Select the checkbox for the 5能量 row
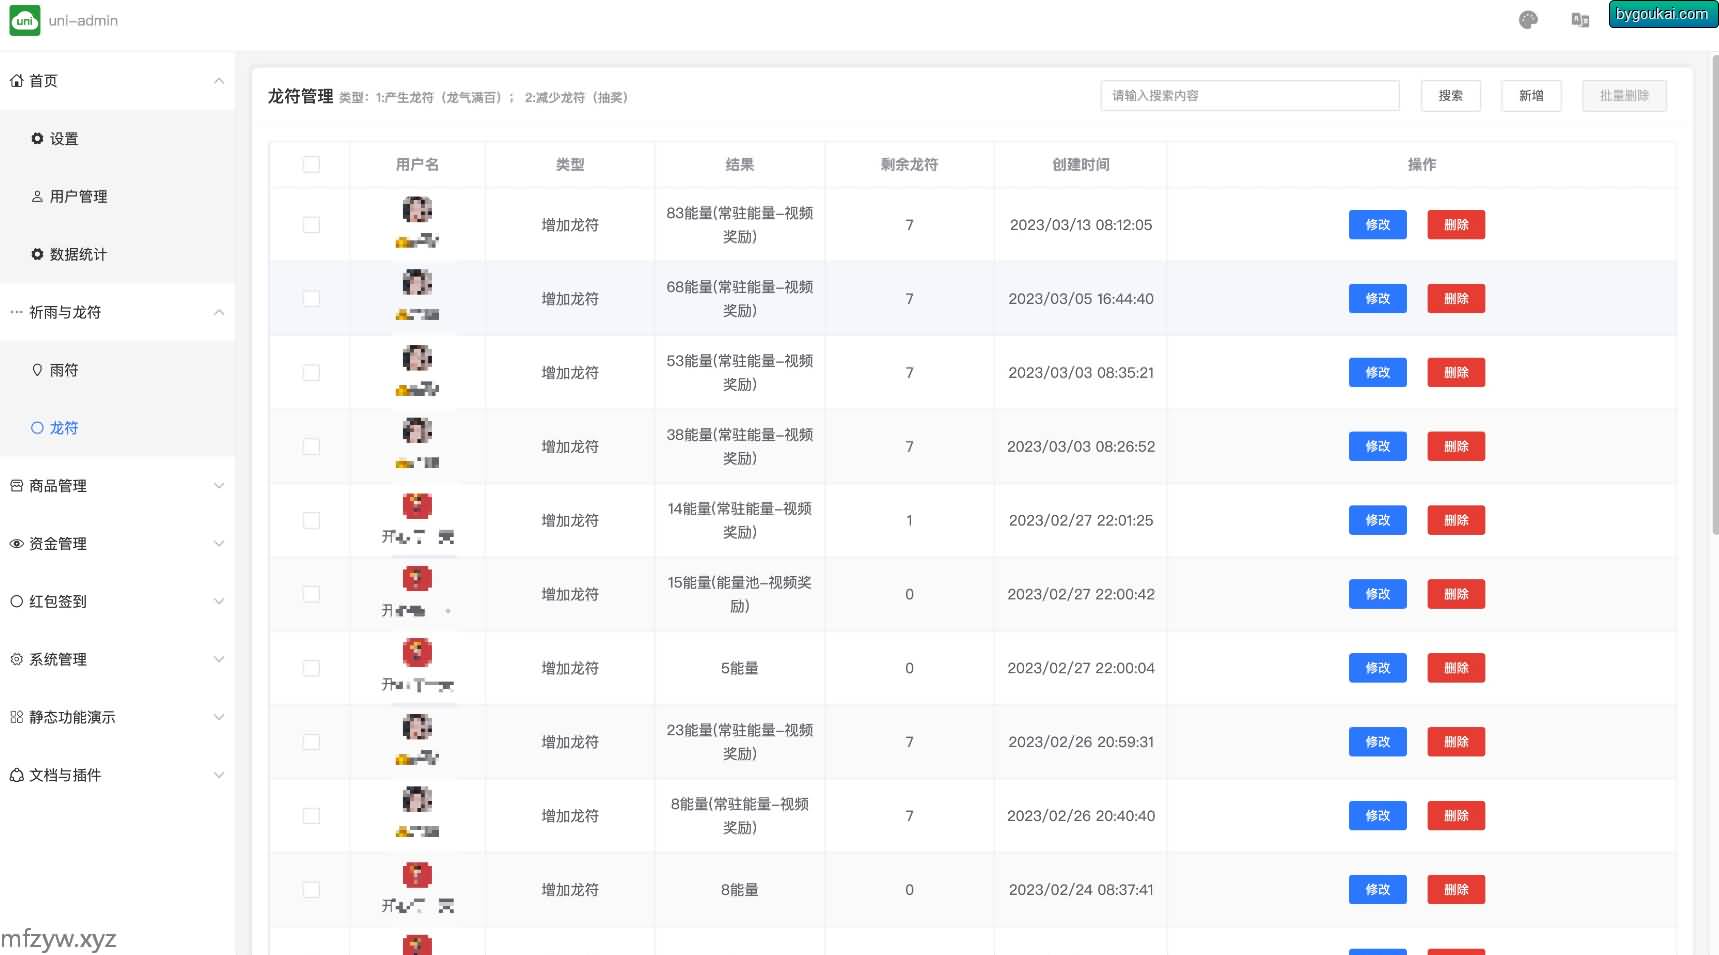 311,668
